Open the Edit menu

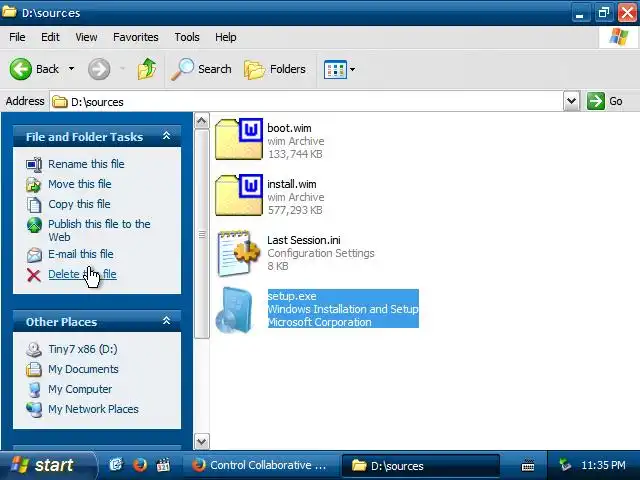coord(50,37)
